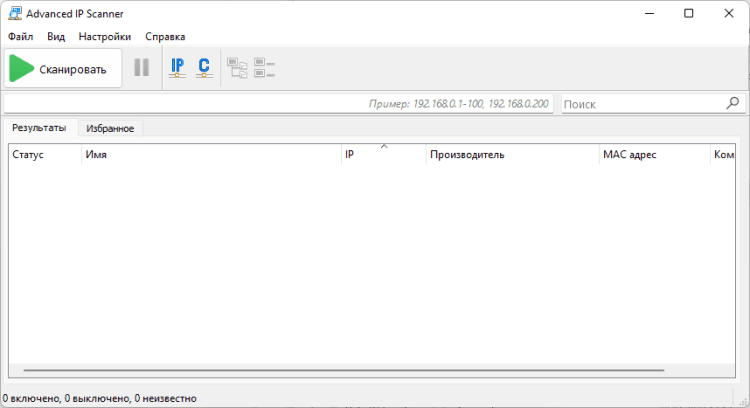Click the collapse all list icon
Viewport: 750px width, 408px height.
[x=264, y=68]
